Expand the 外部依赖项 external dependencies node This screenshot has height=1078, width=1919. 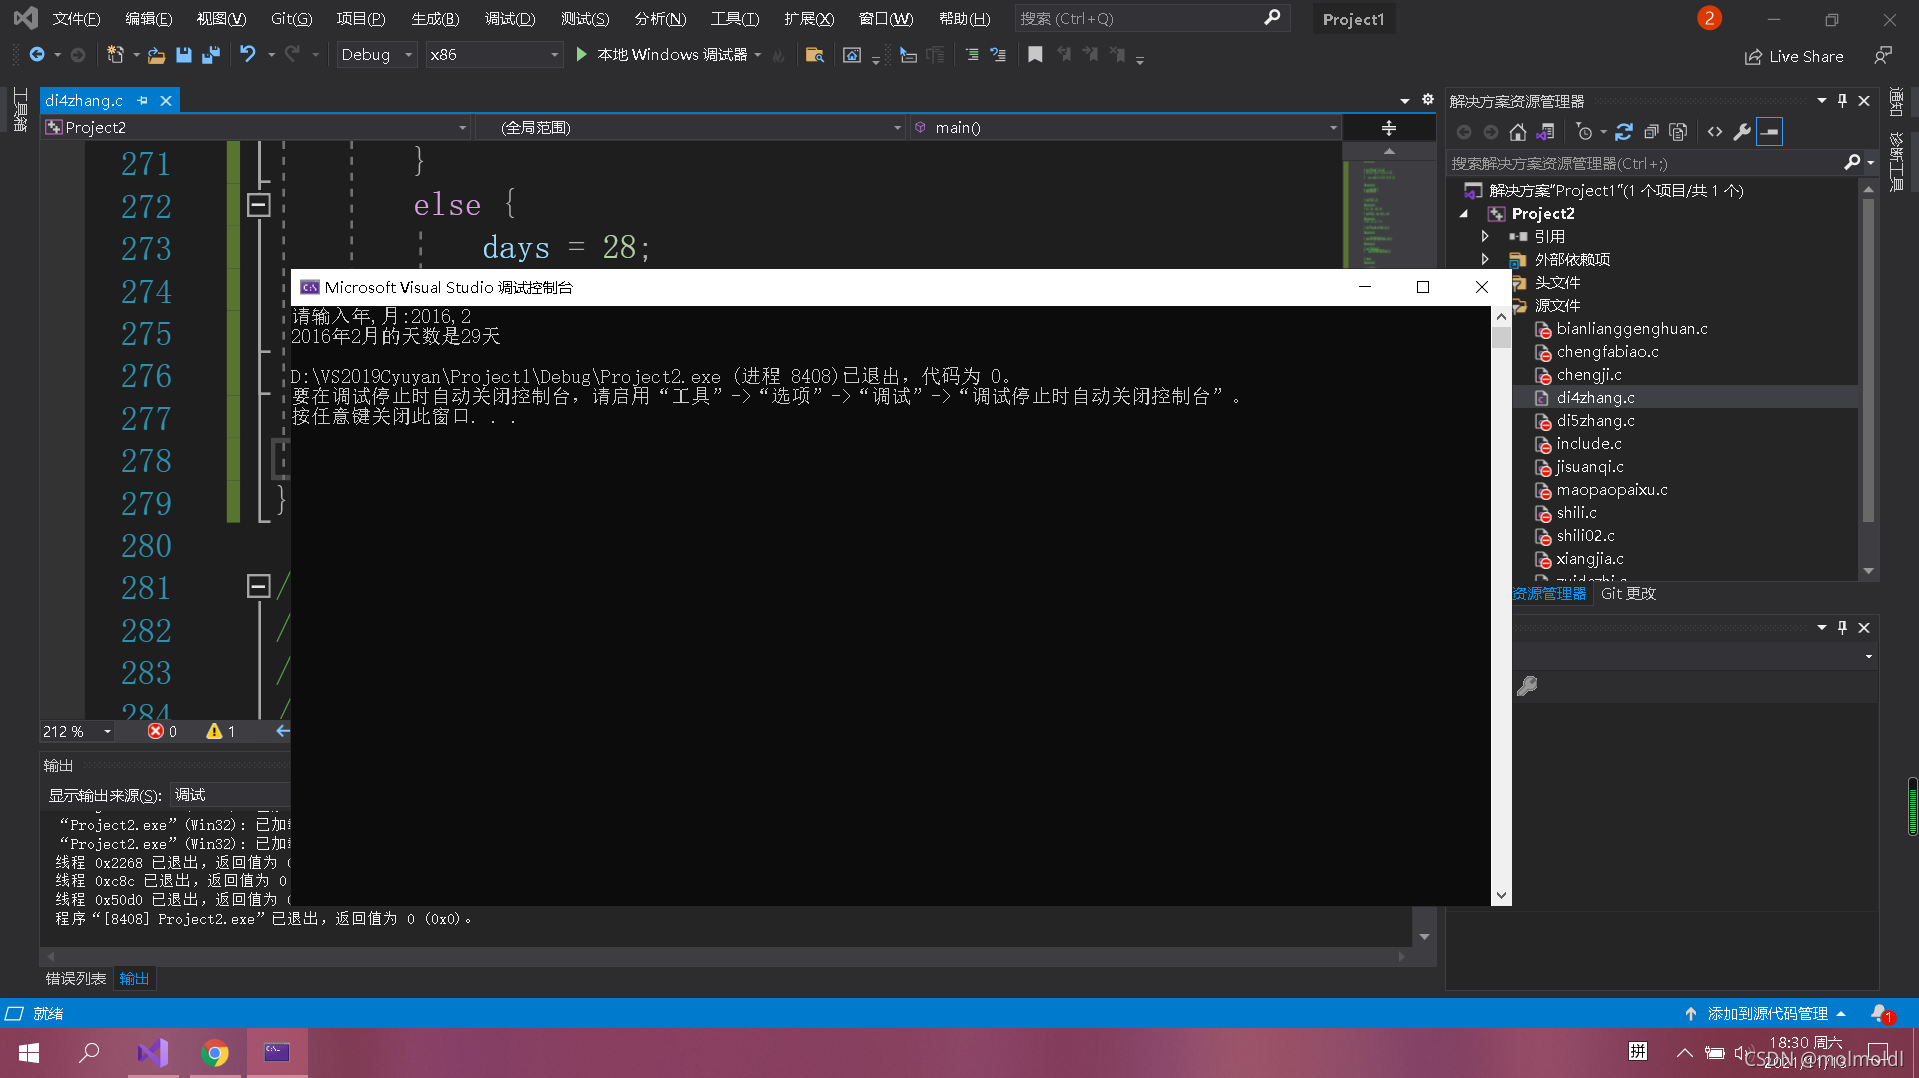click(1485, 260)
